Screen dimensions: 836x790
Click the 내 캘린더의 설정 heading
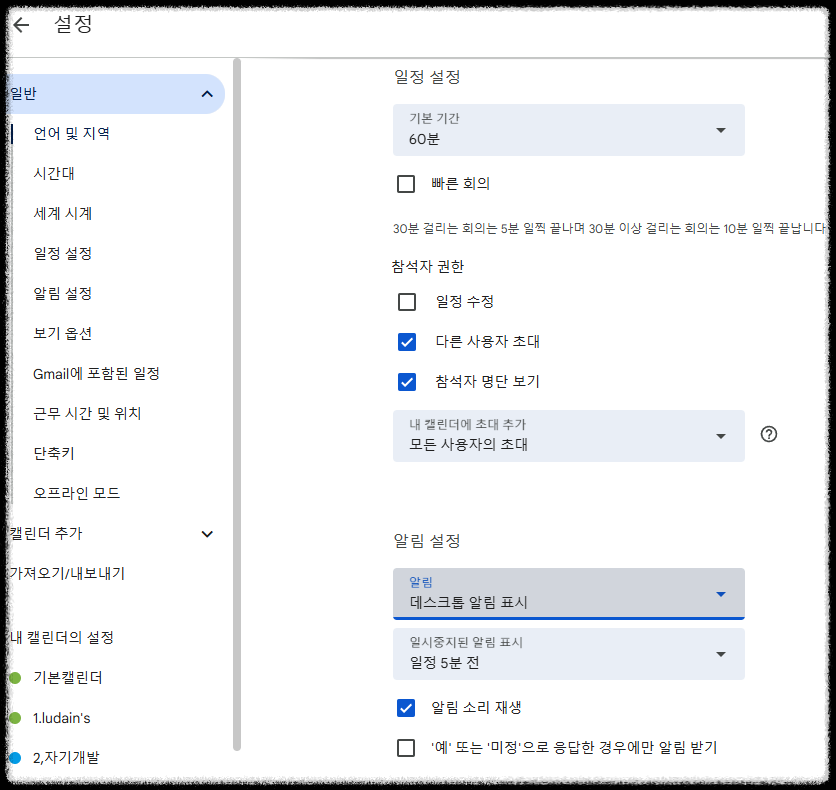tap(62, 638)
